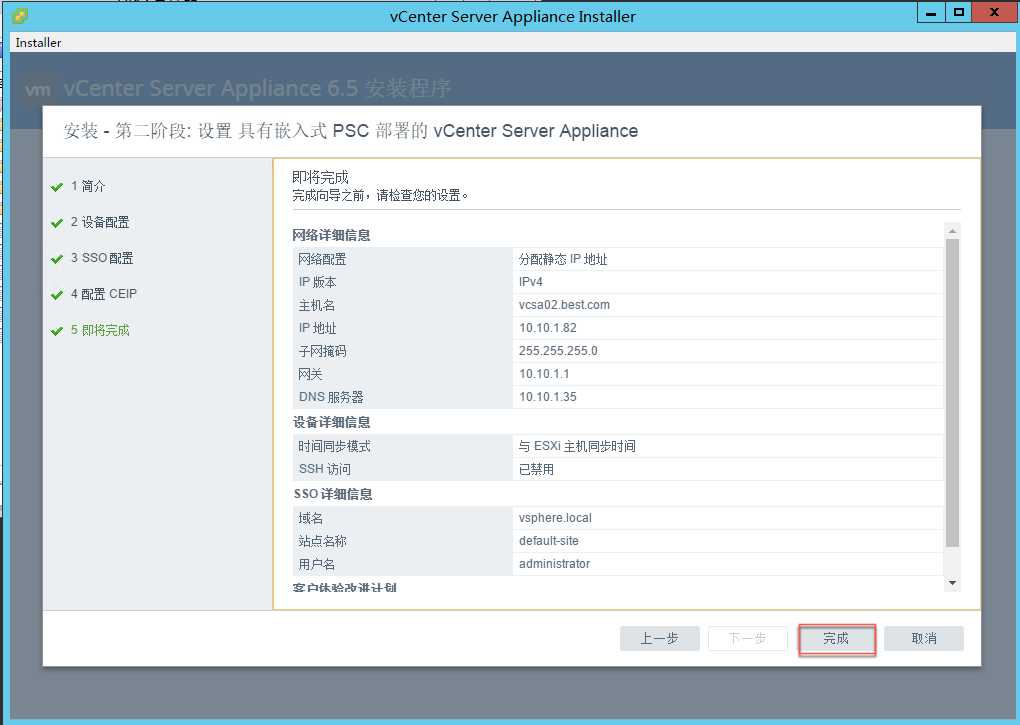Viewport: 1020px width, 725px height.
Task: Maximize the installer window
Action: click(x=958, y=13)
